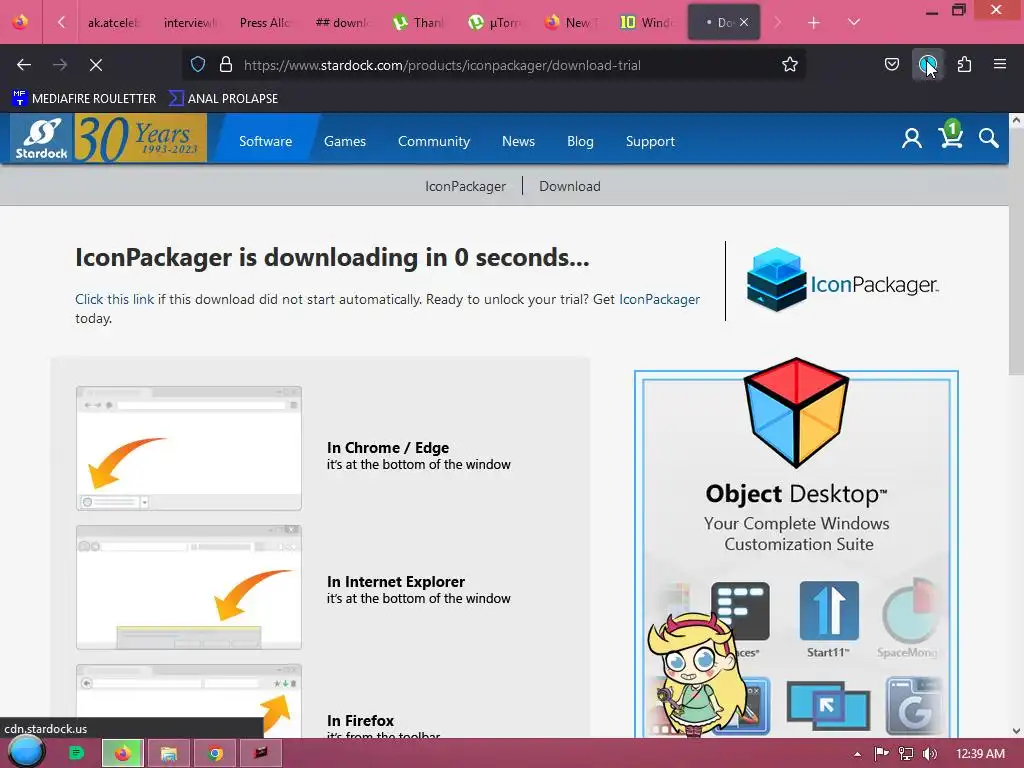Viewport: 1024px width, 768px height.
Task: Open the Stardock account user icon
Action: [912, 138]
